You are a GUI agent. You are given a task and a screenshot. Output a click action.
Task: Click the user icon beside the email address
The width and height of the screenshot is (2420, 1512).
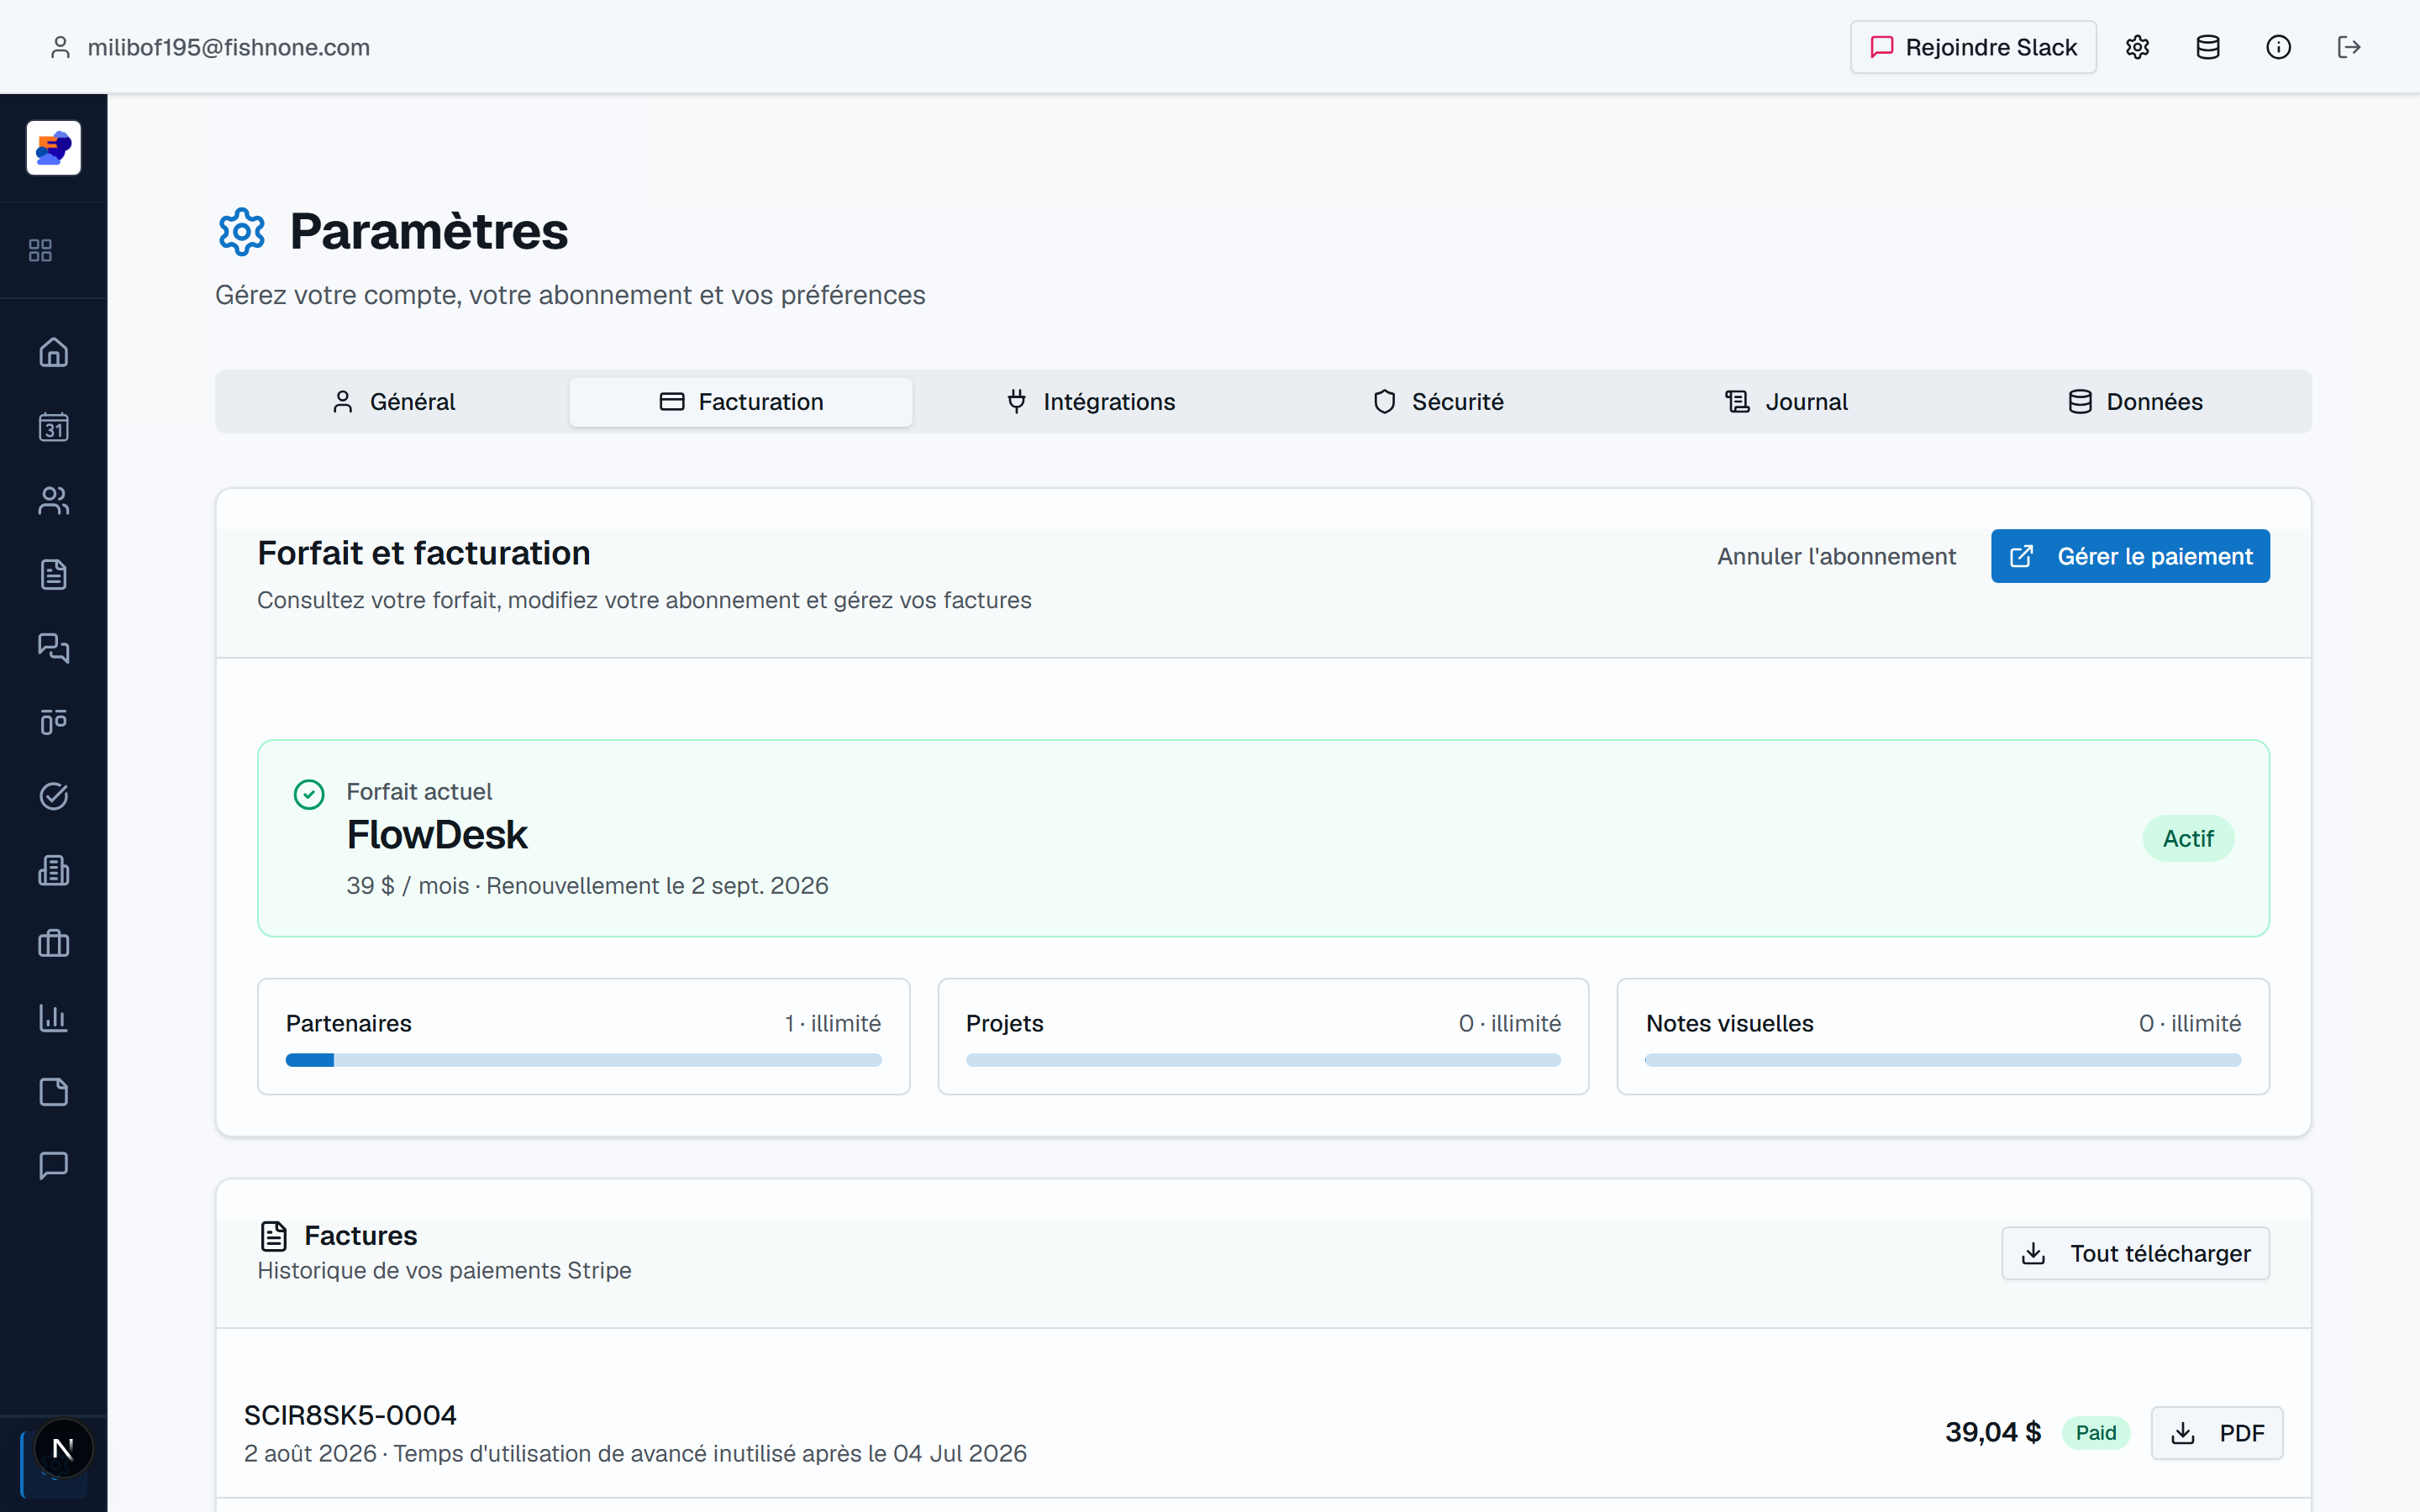tap(60, 47)
